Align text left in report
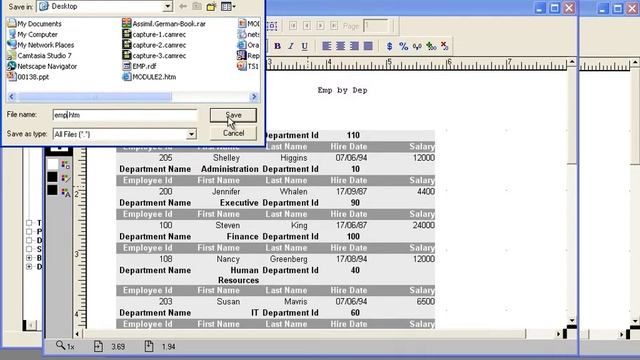 point(327,46)
